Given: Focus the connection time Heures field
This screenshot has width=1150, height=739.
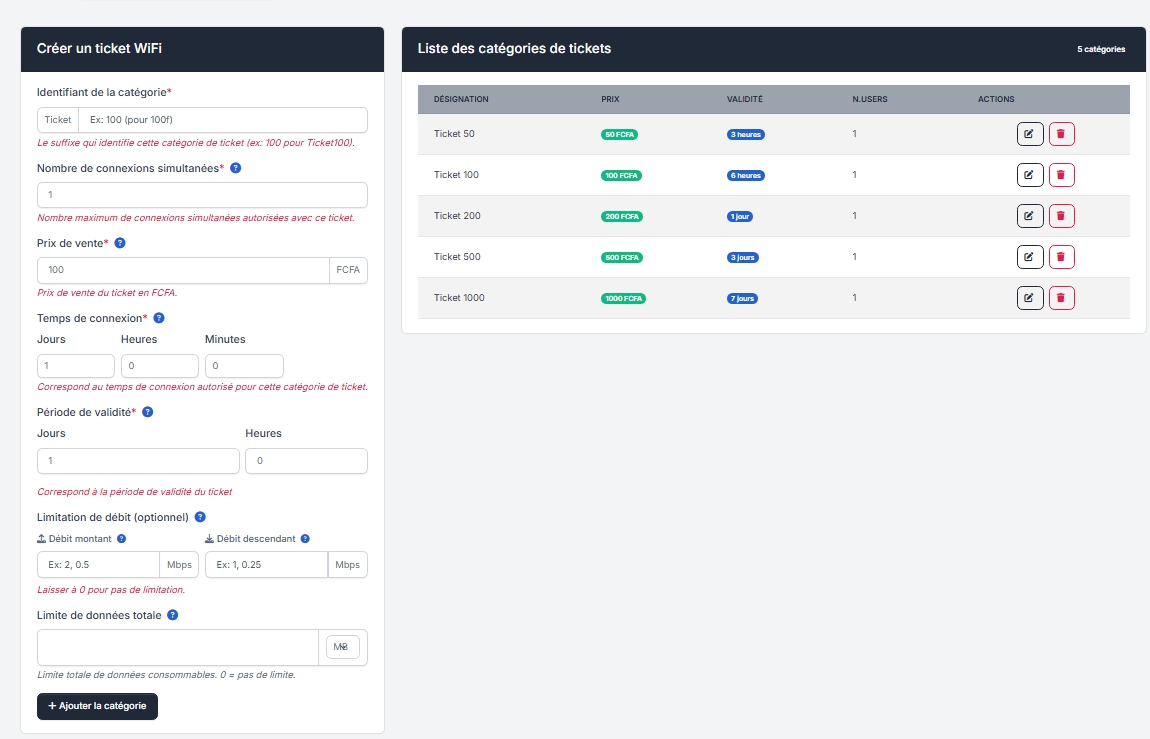Looking at the screenshot, I should pos(159,366).
